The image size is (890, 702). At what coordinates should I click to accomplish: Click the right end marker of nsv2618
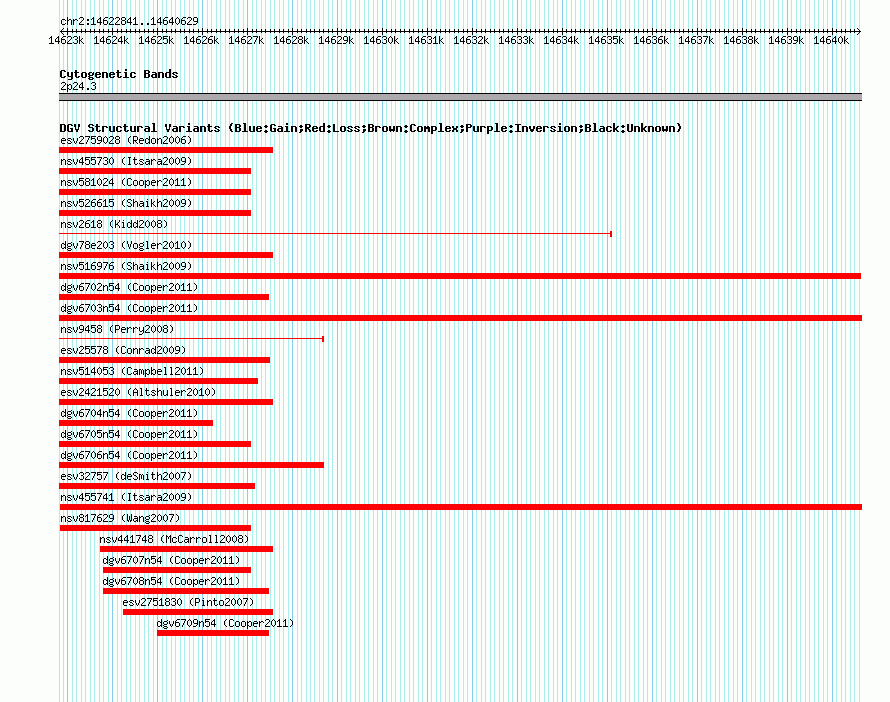611,234
